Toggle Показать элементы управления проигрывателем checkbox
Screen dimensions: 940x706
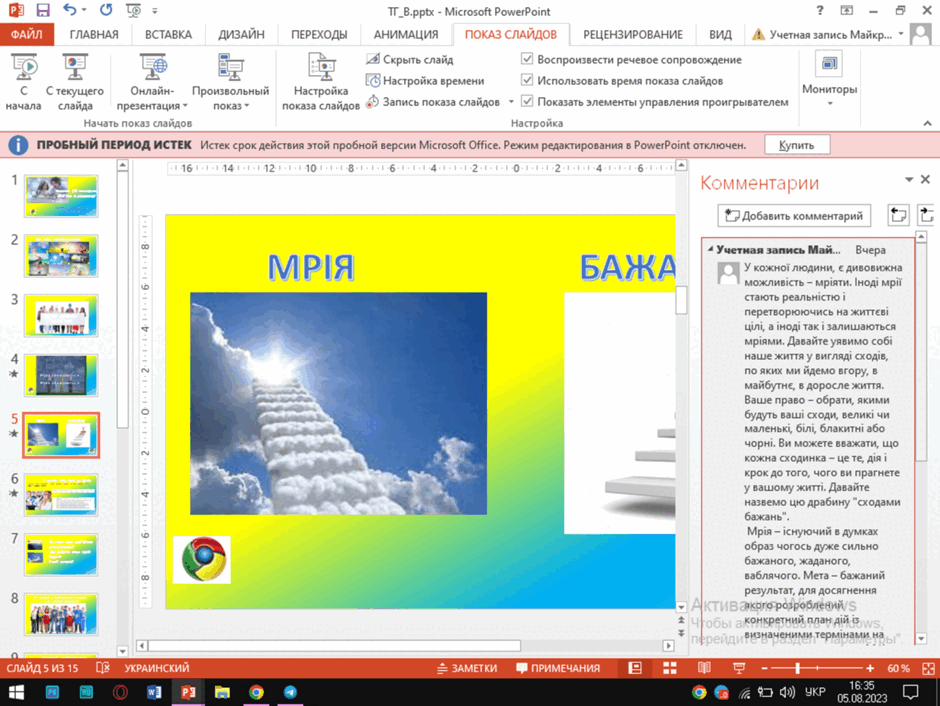[527, 102]
